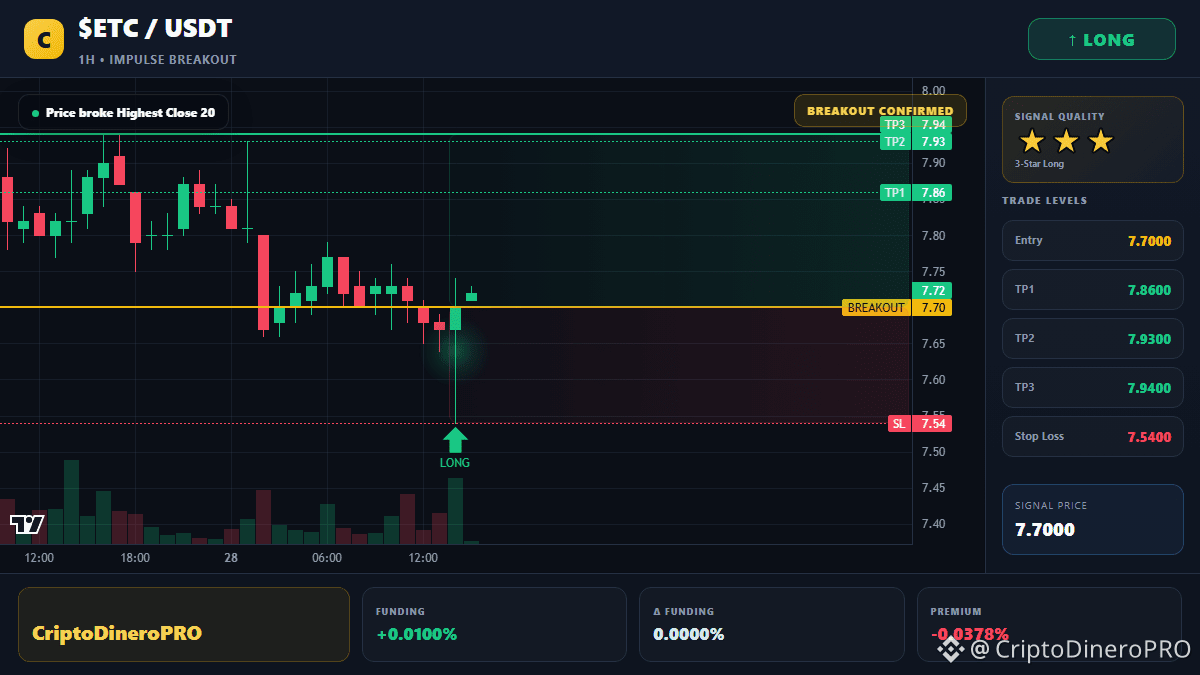1200x675 pixels.
Task: Click the 3-Star Long label
Action: click(1039, 164)
